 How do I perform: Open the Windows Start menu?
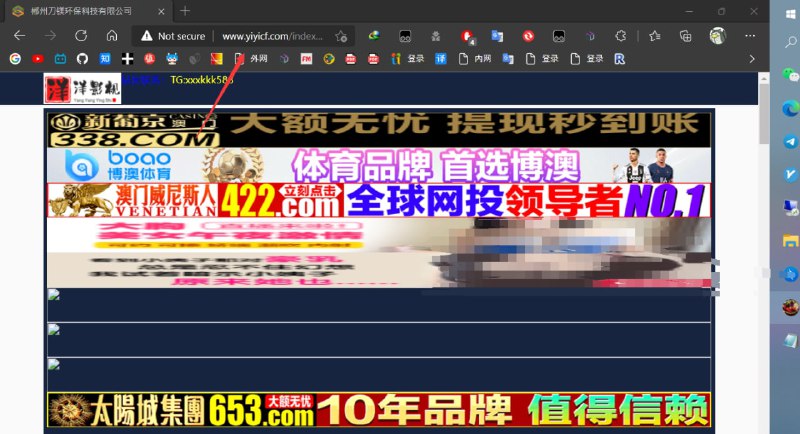pyautogui.click(x=790, y=14)
